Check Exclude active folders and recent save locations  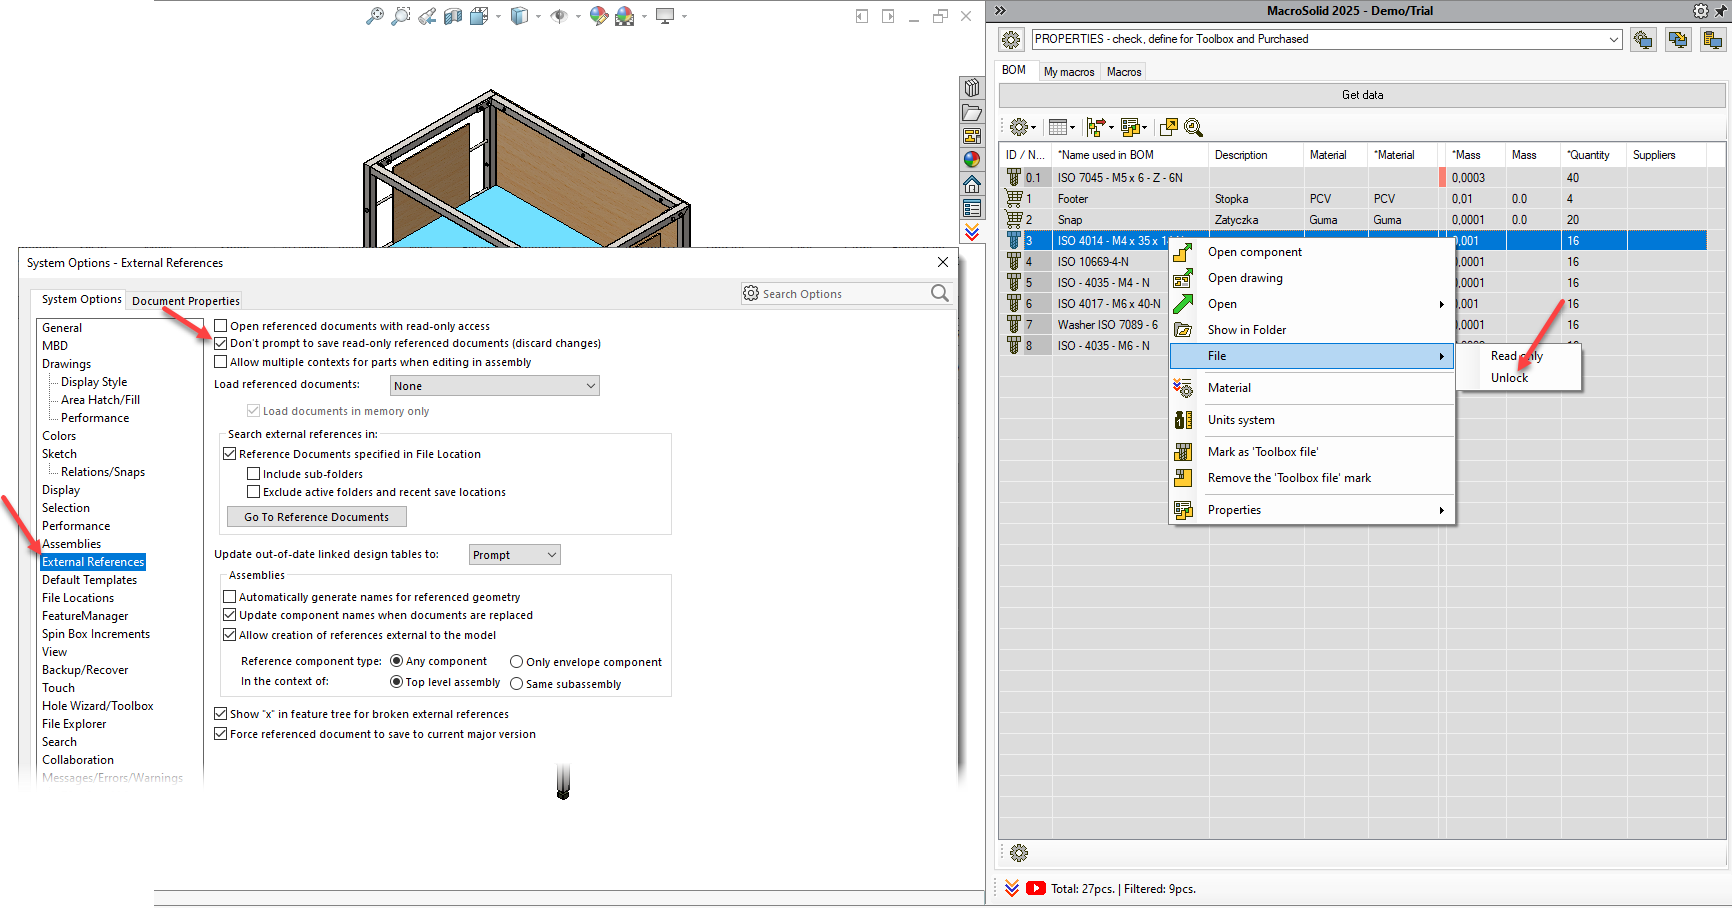click(x=254, y=492)
